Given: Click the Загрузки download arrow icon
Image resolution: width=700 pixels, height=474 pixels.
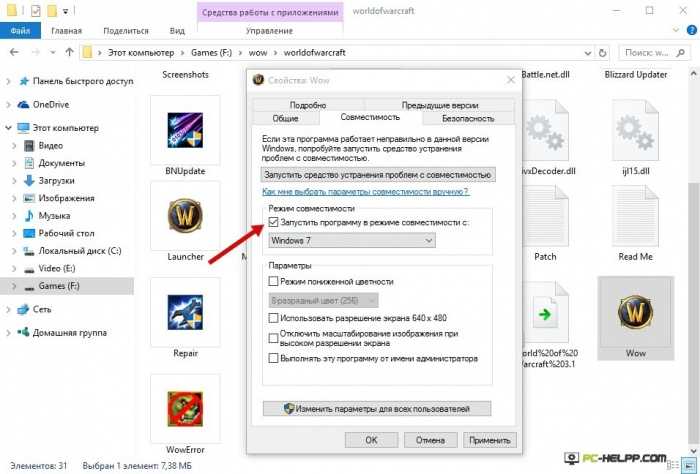Looking at the screenshot, I should point(29,180).
